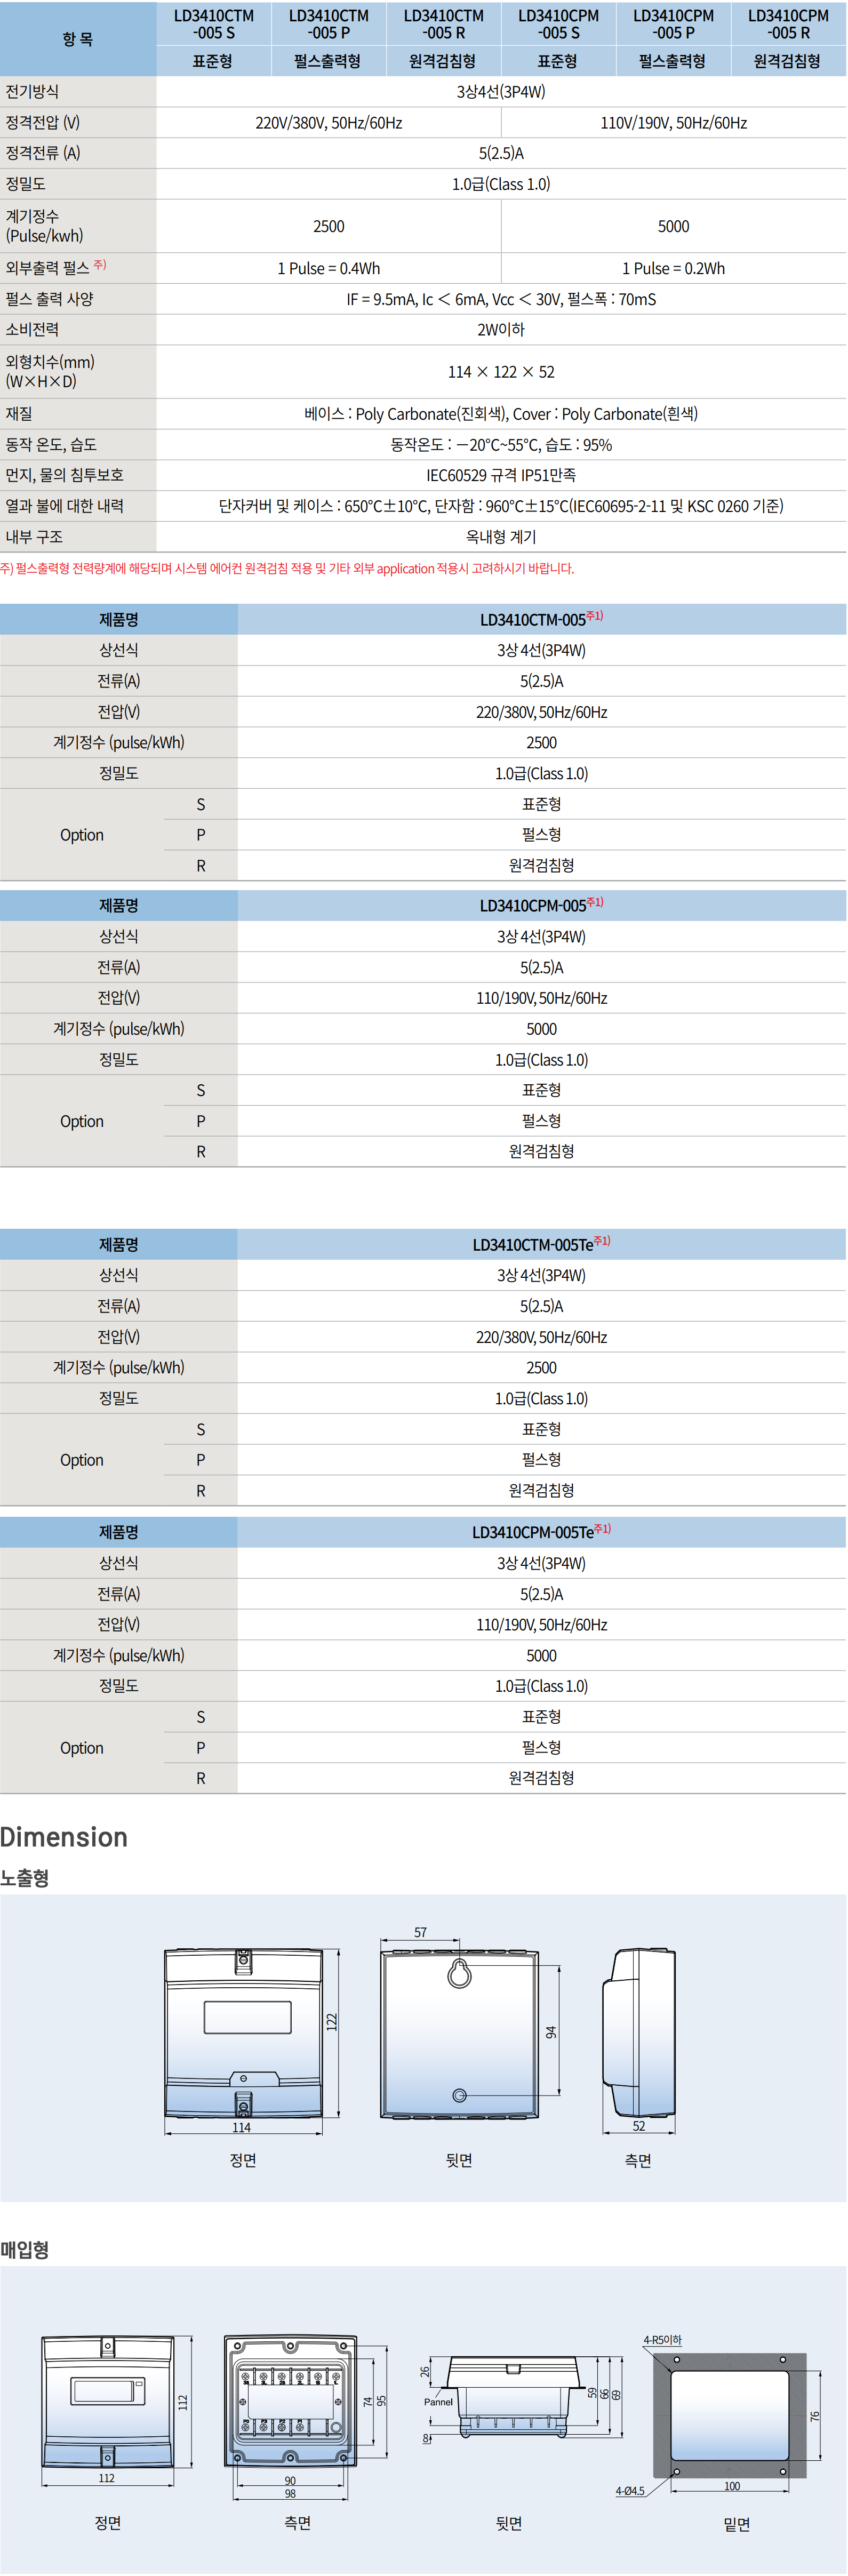The image size is (848, 2576).
Task: Select the LD3410CTM-005Te product name row
Action: (540, 1244)
